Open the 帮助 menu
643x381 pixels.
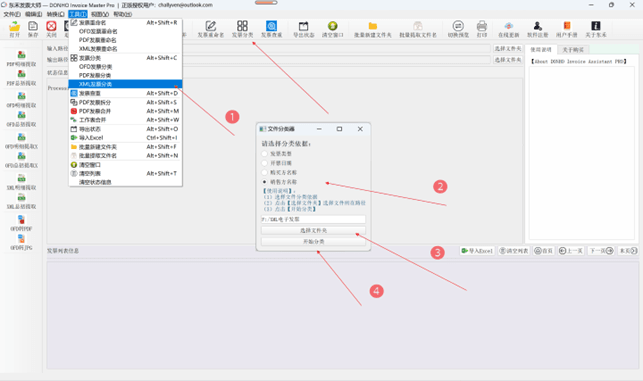pyautogui.click(x=122, y=14)
